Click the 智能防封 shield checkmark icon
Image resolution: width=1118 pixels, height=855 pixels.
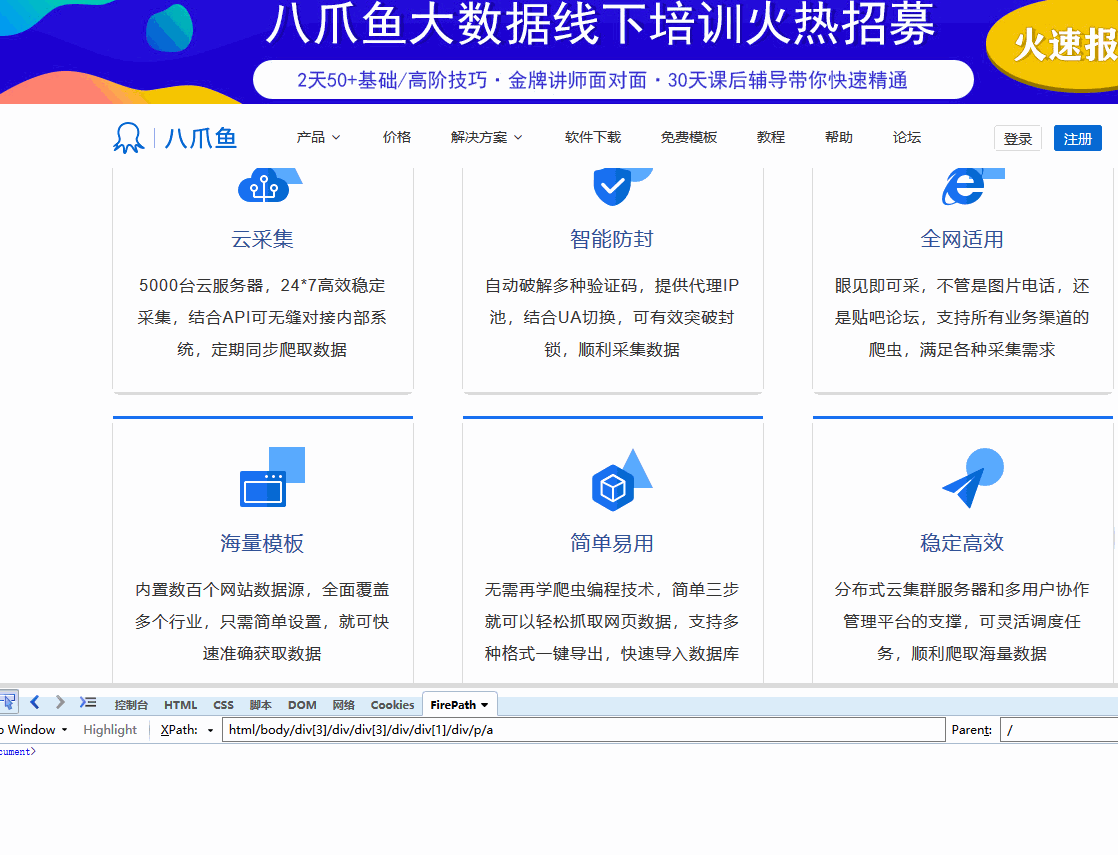[x=622, y=187]
